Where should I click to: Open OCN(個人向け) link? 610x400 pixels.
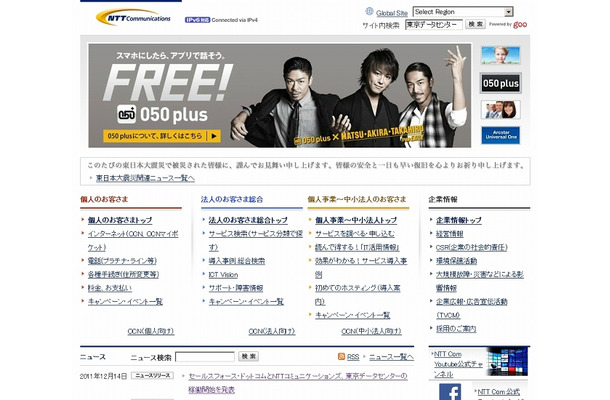tap(151, 331)
